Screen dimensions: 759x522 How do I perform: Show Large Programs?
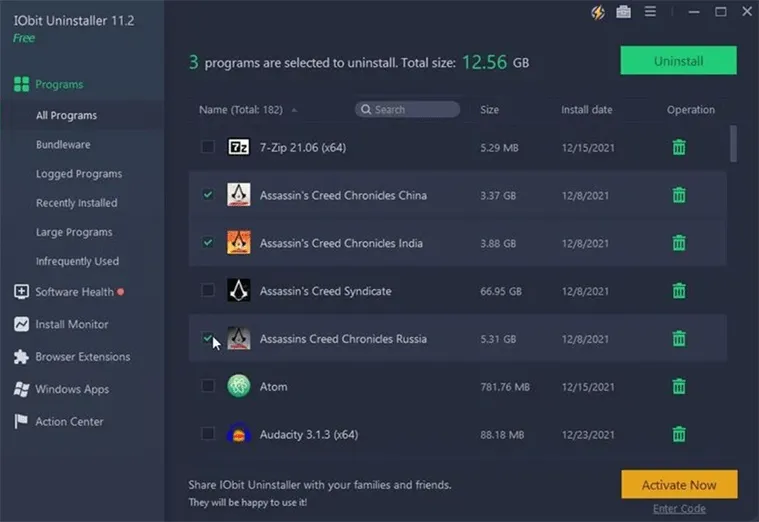(74, 232)
